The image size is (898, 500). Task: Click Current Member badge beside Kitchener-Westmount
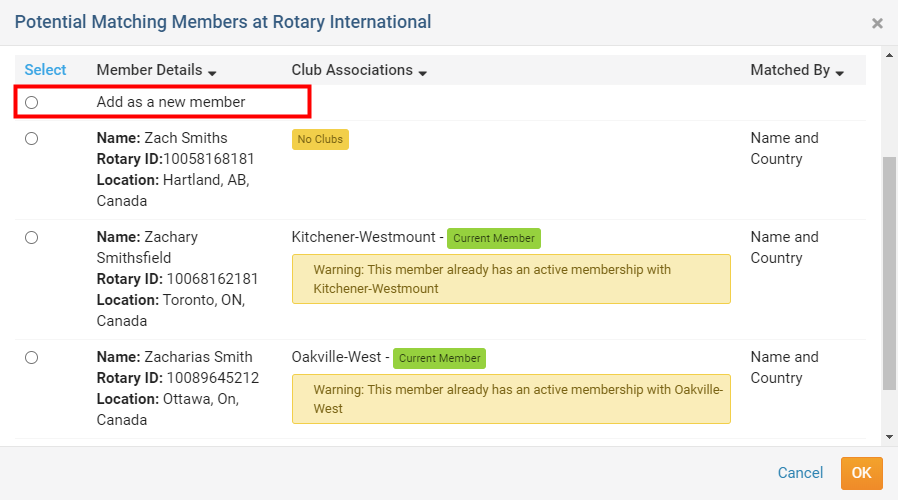[493, 238]
